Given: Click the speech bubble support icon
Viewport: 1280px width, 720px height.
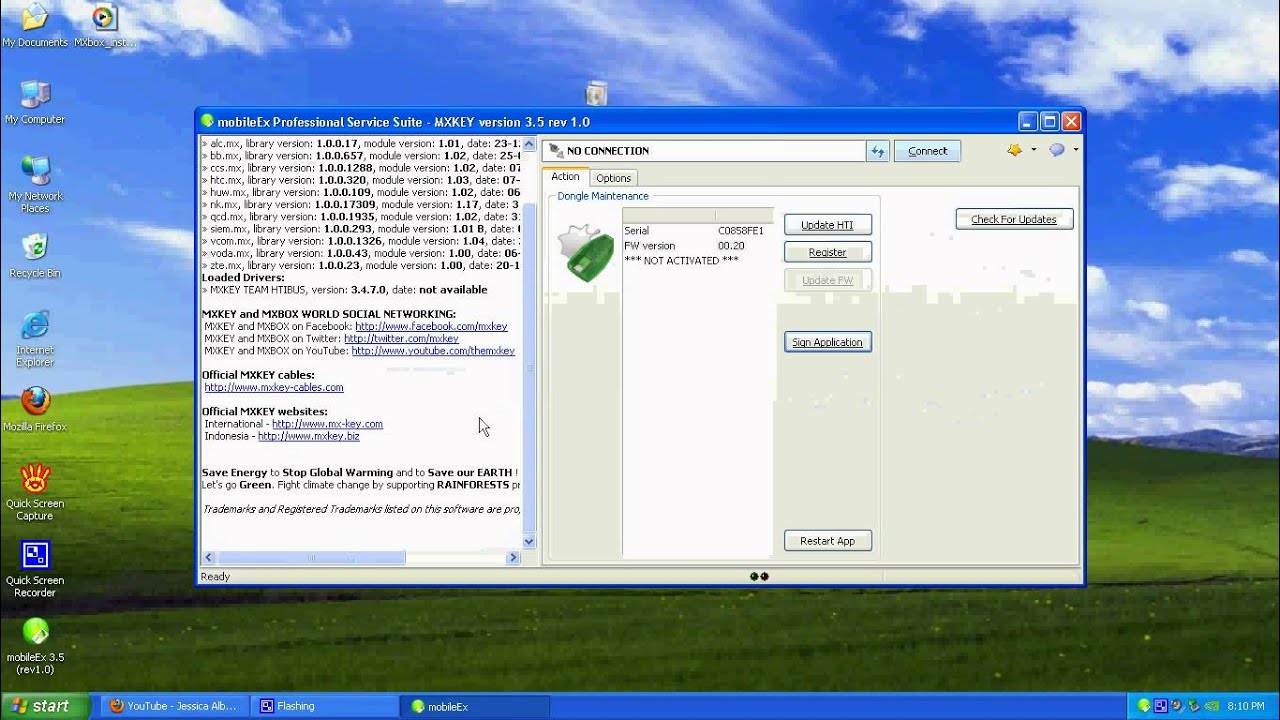Looking at the screenshot, I should (1057, 150).
